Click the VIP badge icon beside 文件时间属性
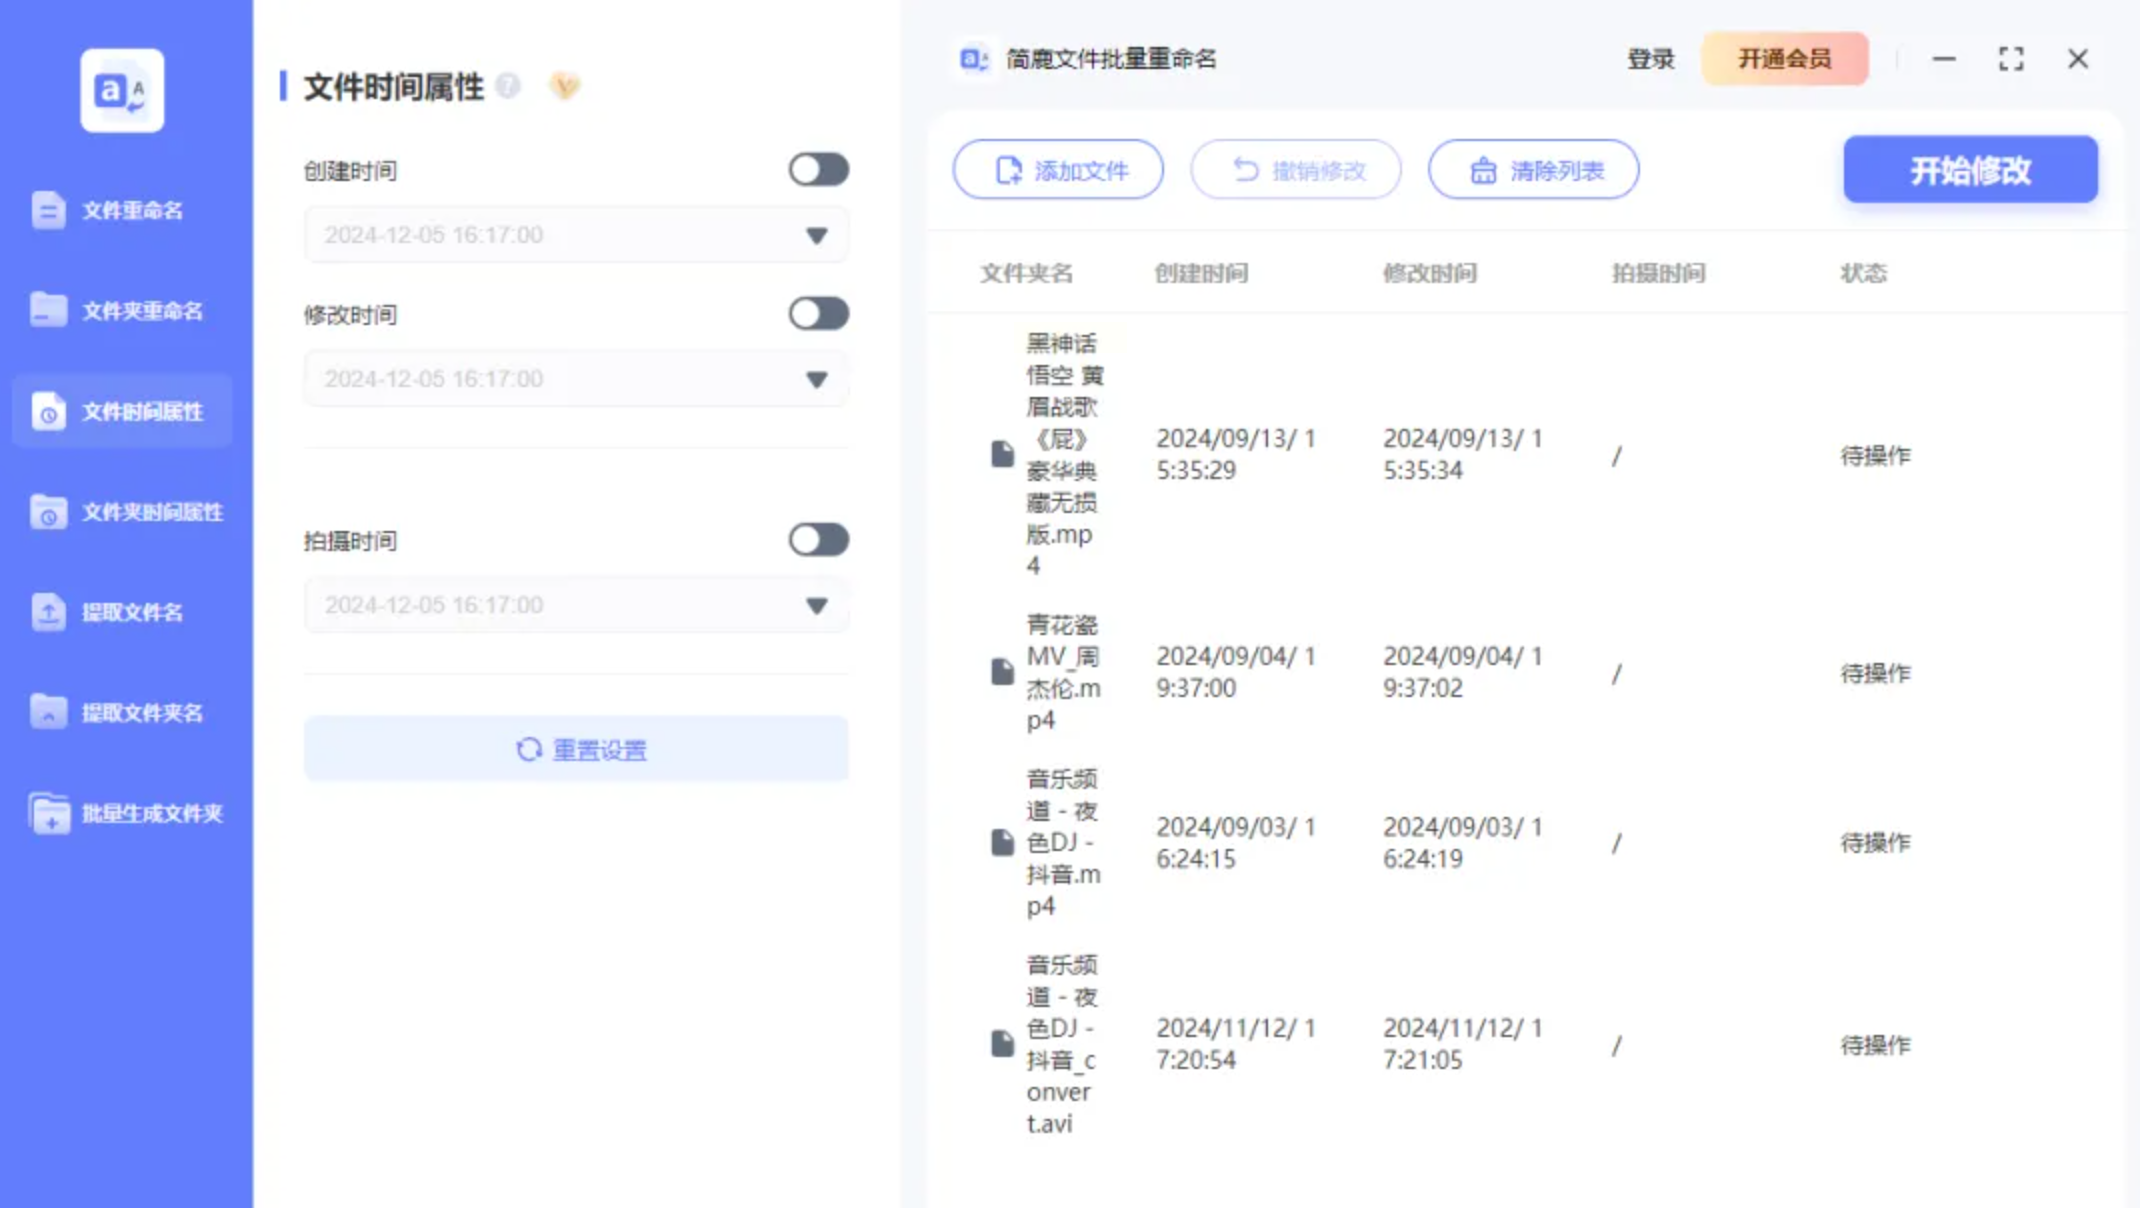 click(565, 86)
